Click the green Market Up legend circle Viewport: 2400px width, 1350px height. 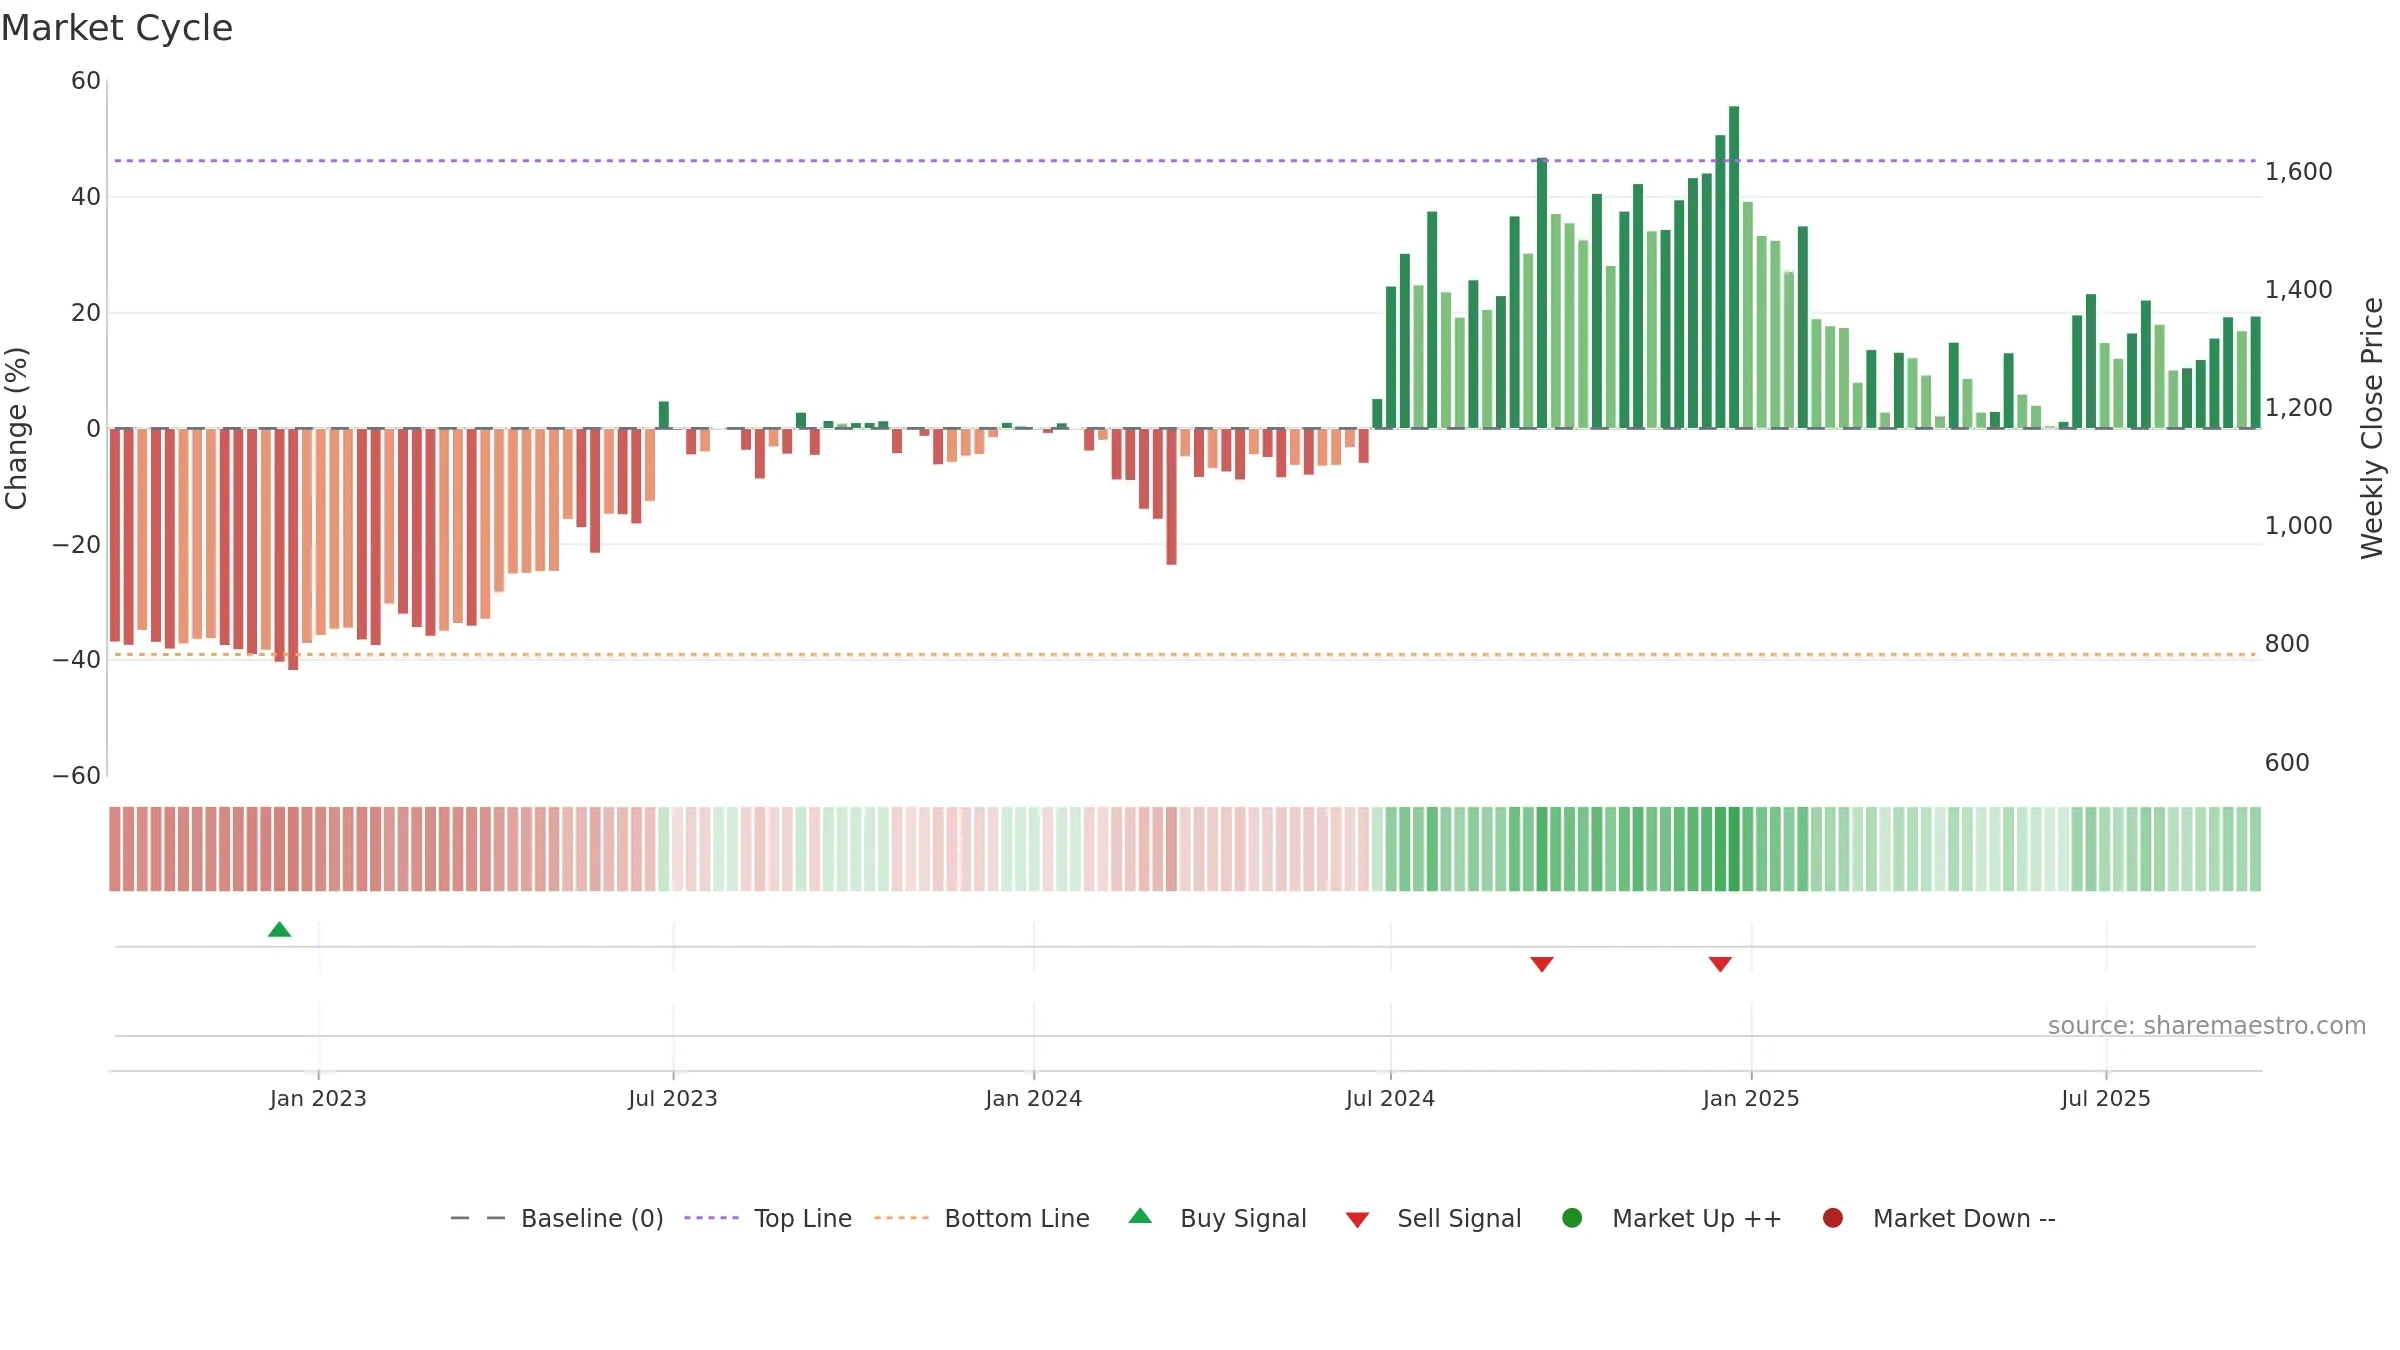tap(1572, 1218)
